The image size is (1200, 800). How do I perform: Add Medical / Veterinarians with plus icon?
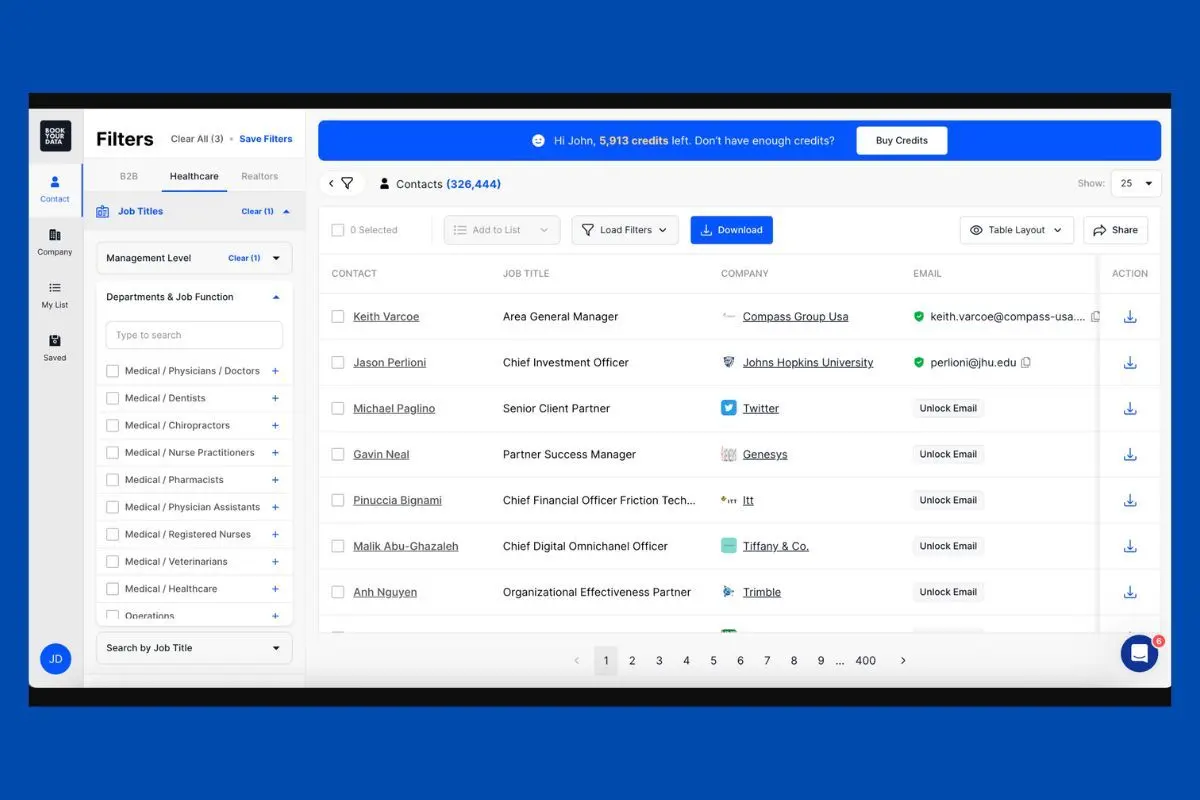[275, 562]
